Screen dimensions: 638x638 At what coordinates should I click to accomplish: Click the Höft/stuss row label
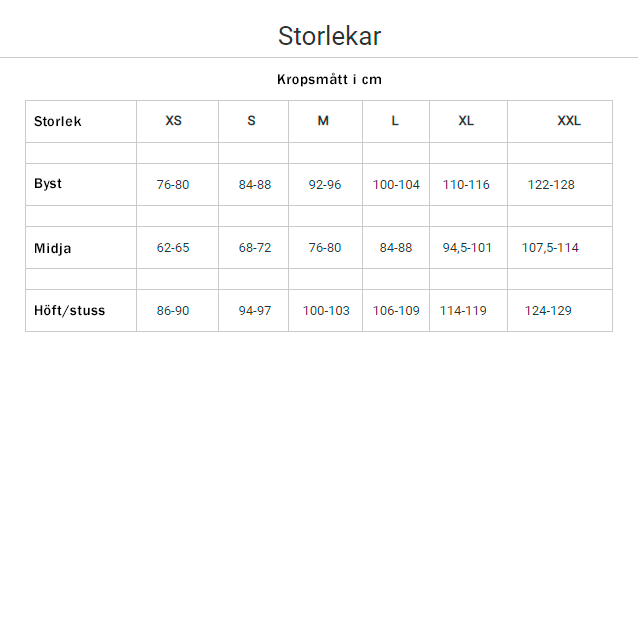tap(70, 310)
